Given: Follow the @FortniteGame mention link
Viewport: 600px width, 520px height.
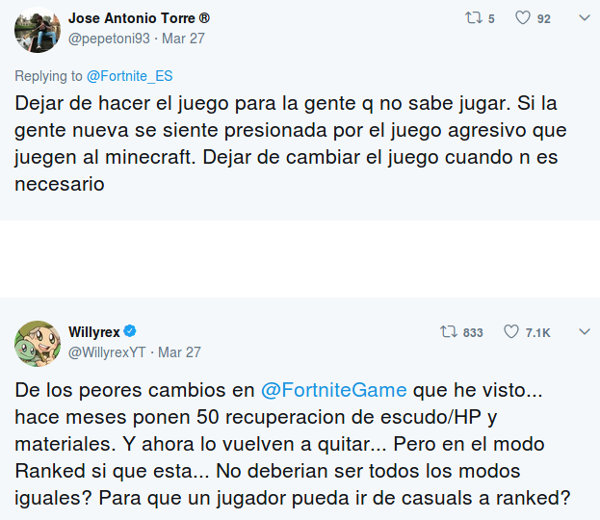Looking at the screenshot, I should click(334, 389).
